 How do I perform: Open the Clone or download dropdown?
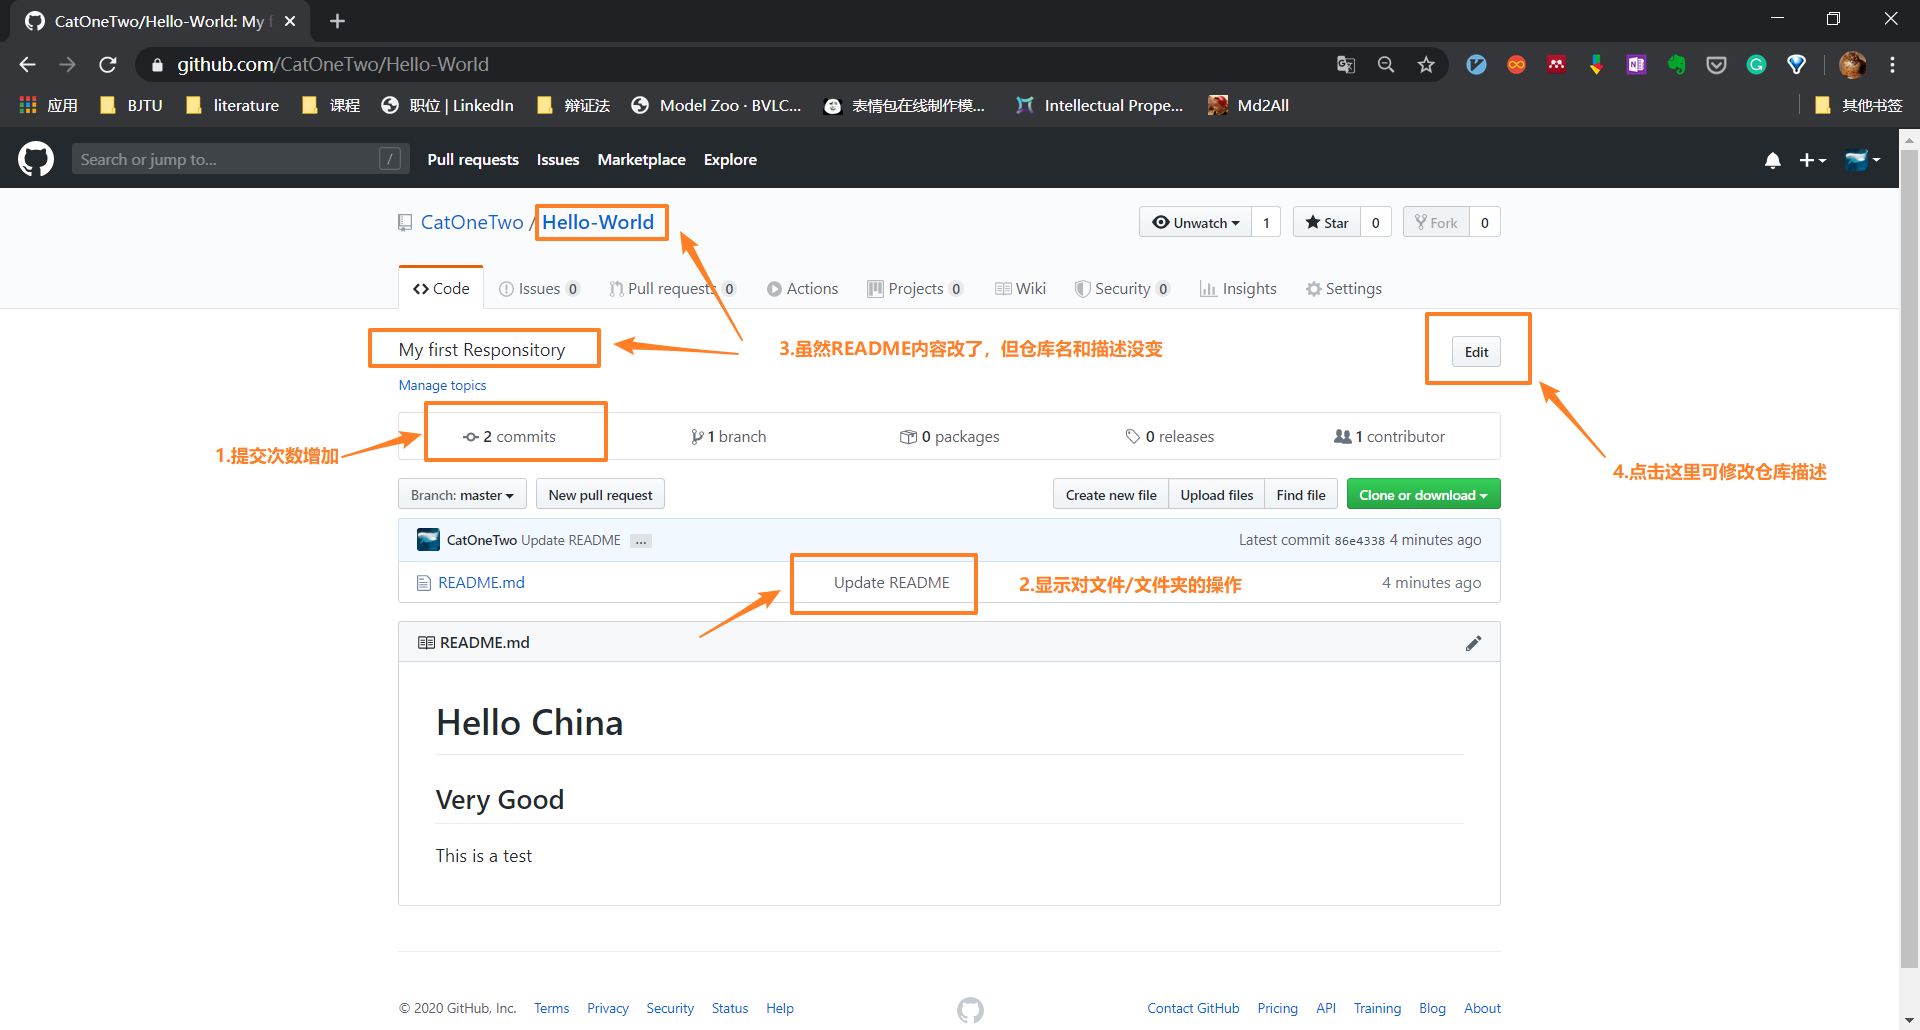(x=1423, y=495)
